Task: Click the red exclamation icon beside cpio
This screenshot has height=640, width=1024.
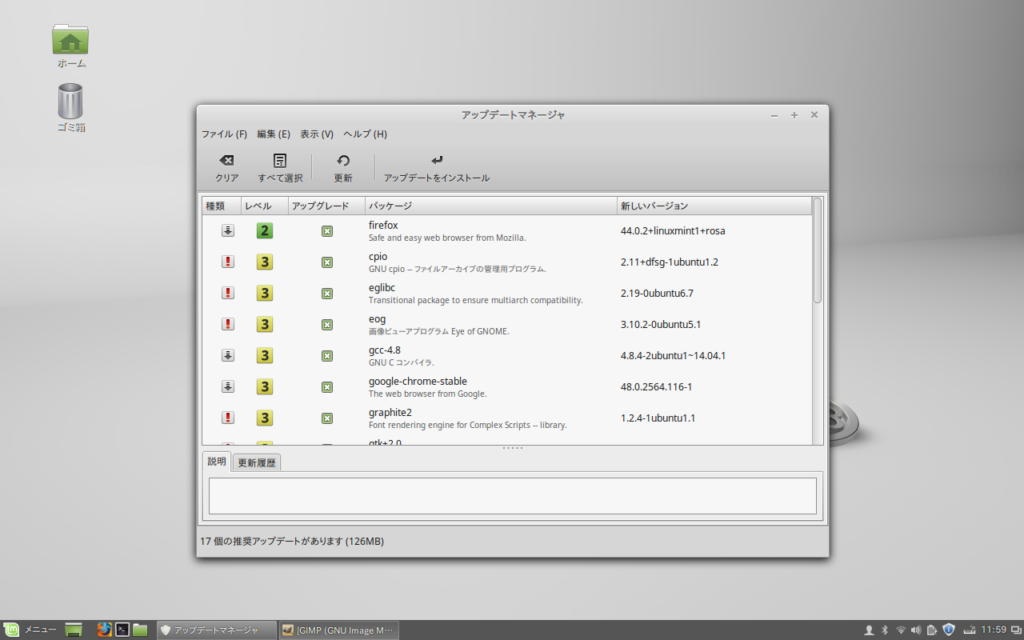Action: coord(229,262)
